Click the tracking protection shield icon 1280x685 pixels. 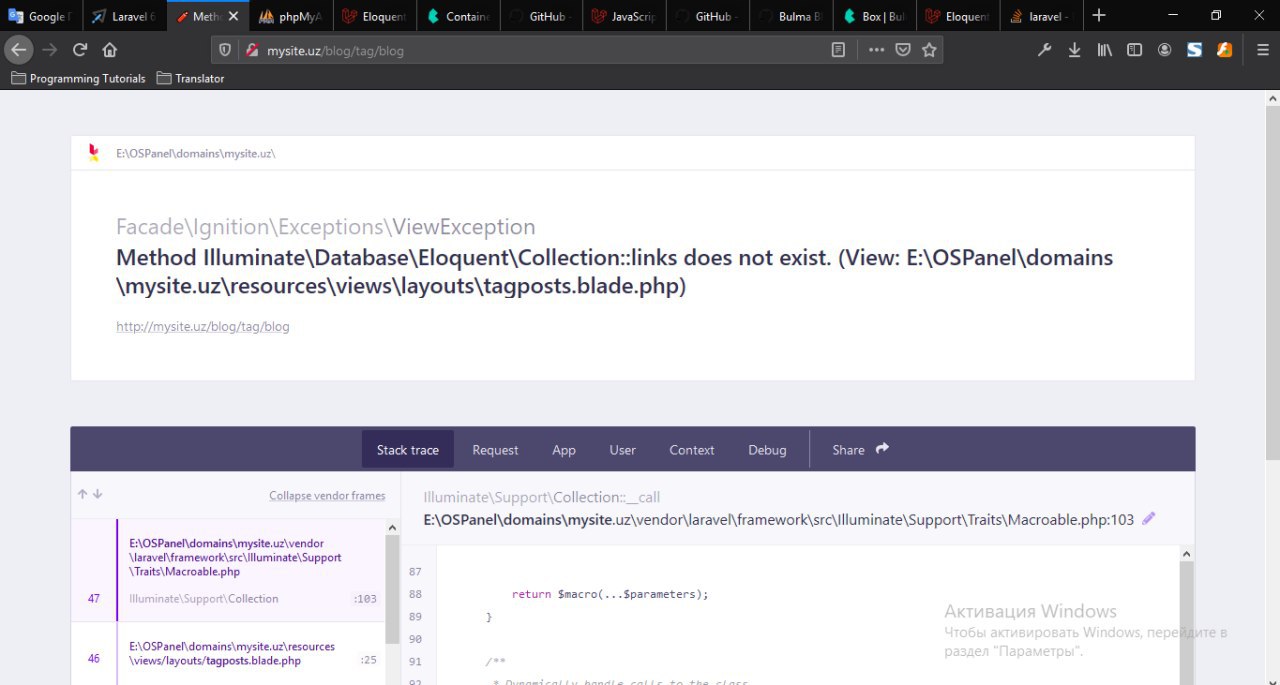pos(225,50)
